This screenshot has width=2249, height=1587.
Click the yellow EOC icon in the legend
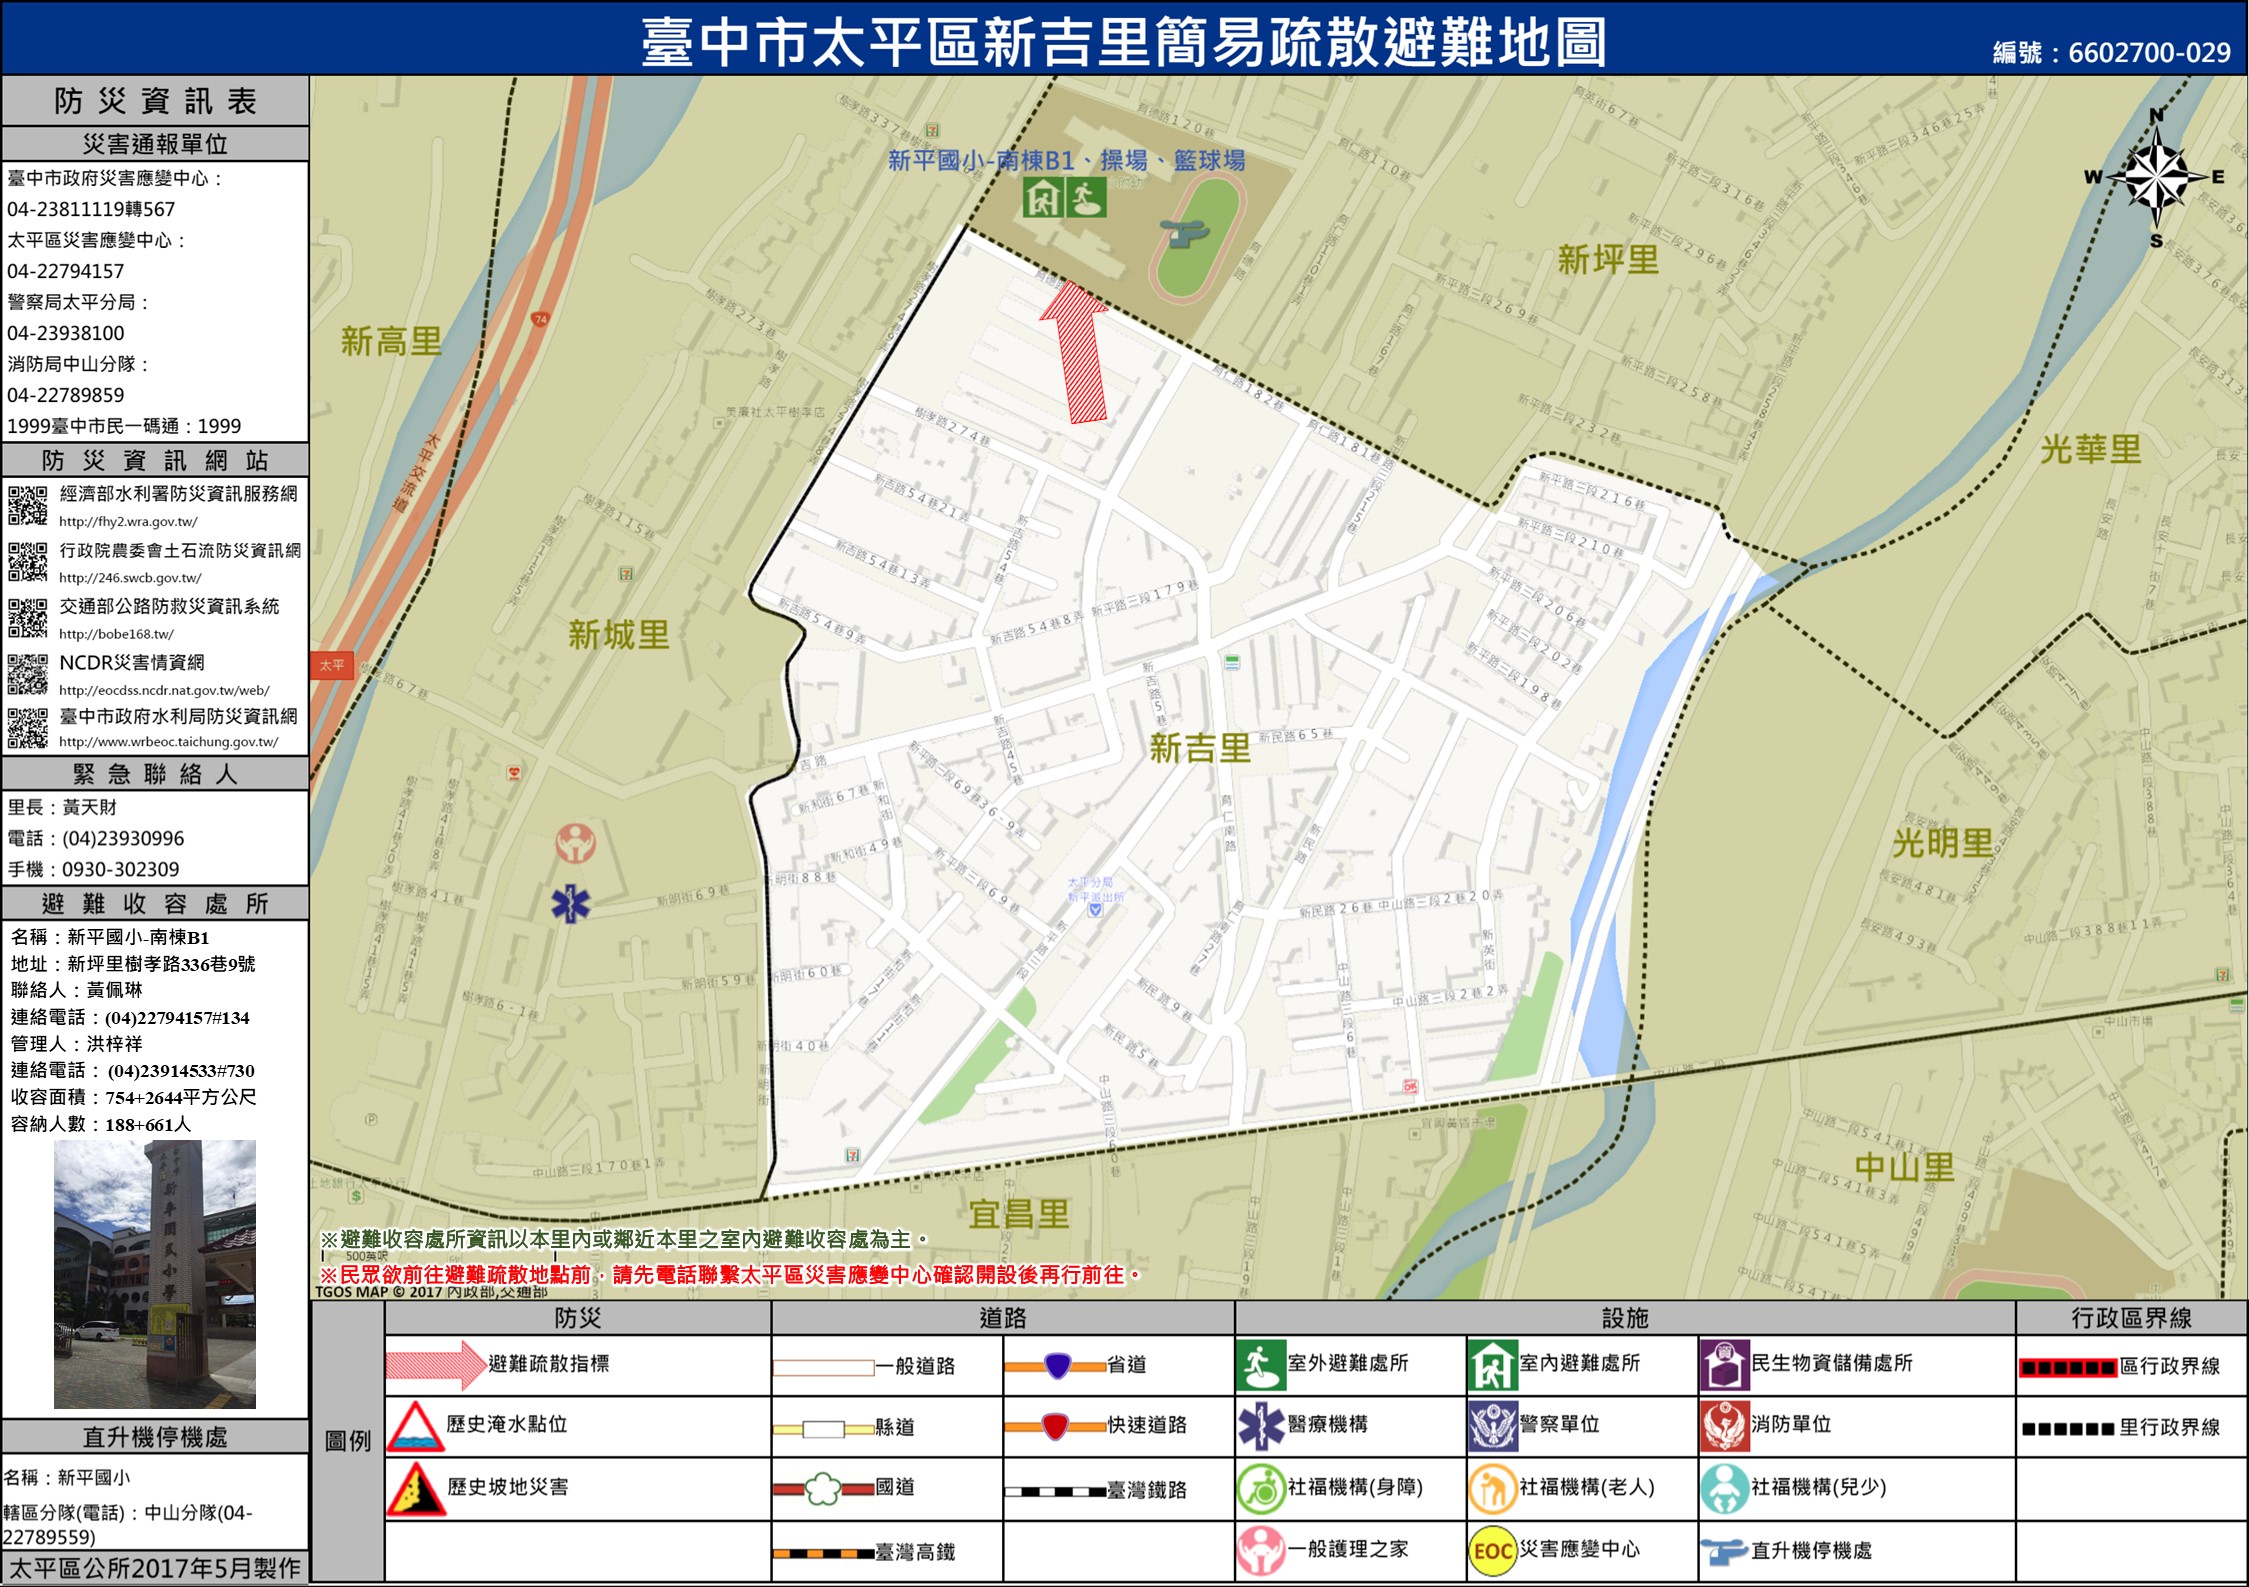[x=1491, y=1551]
